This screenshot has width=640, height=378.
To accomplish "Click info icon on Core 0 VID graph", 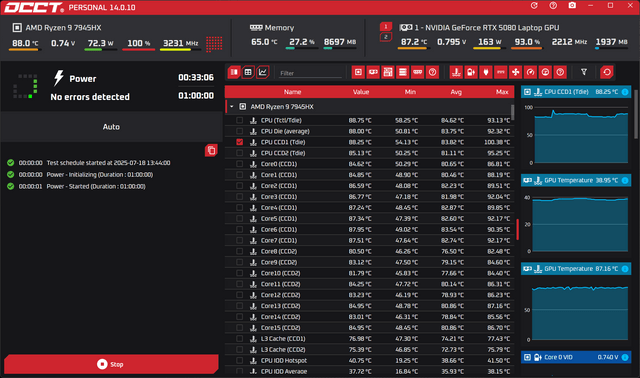I will tap(625, 357).
